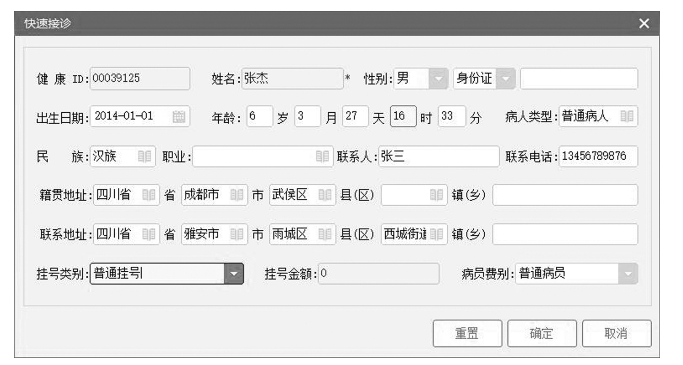The width and height of the screenshot is (683, 365).
Task: Focus the 联系电话 field 13456789876
Action: [x=598, y=156]
